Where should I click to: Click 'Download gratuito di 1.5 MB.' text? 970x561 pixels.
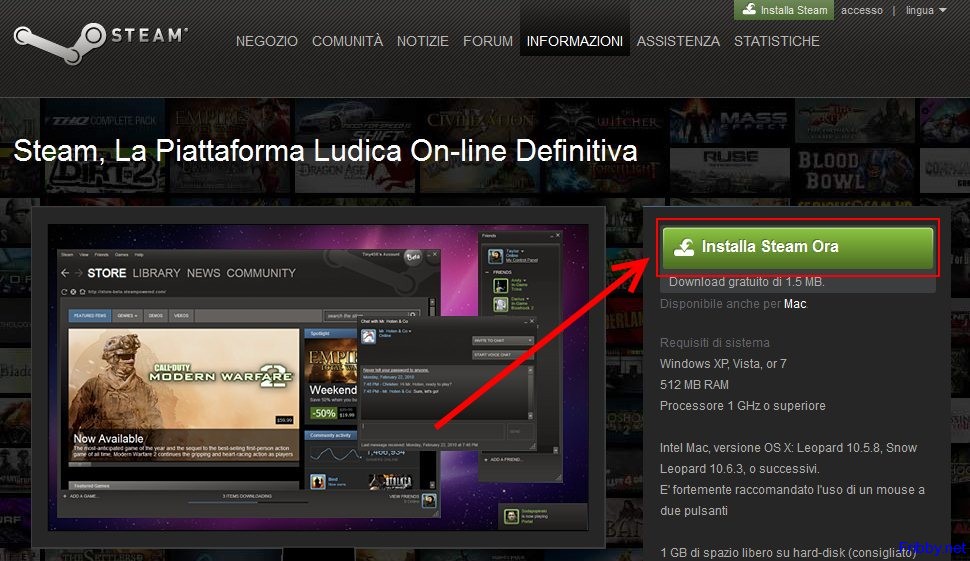tap(747, 282)
